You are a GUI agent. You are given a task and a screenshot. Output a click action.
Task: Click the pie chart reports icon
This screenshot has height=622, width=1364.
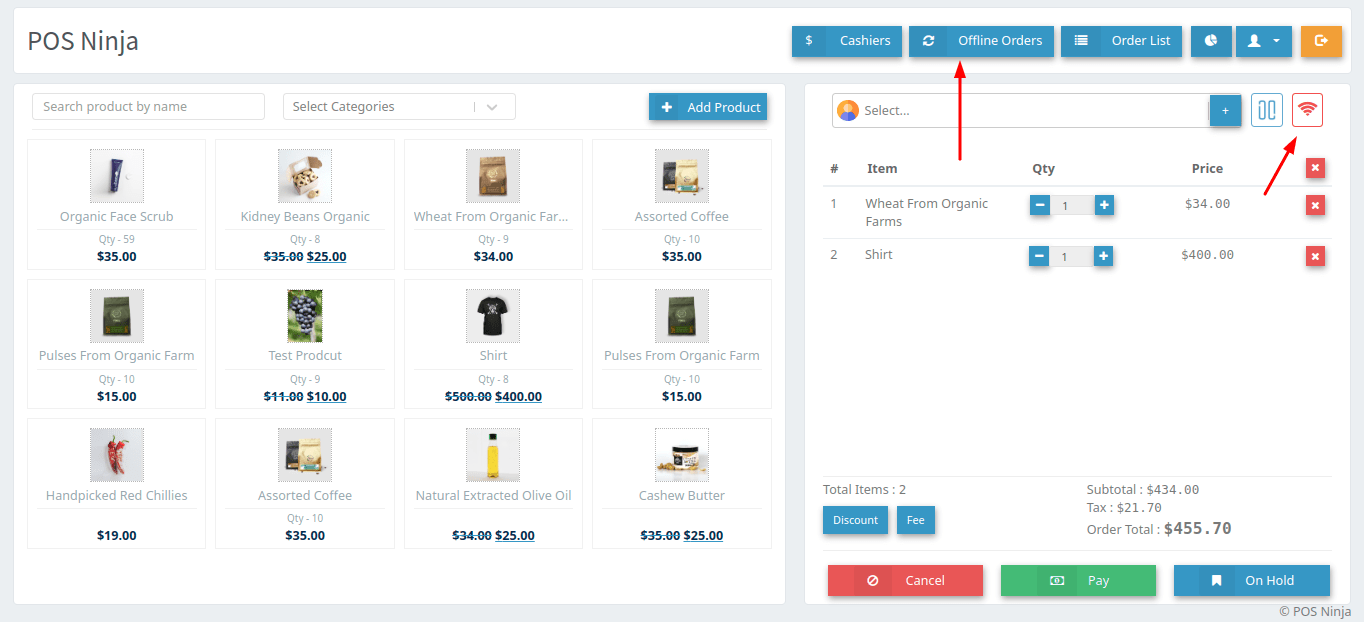1211,41
